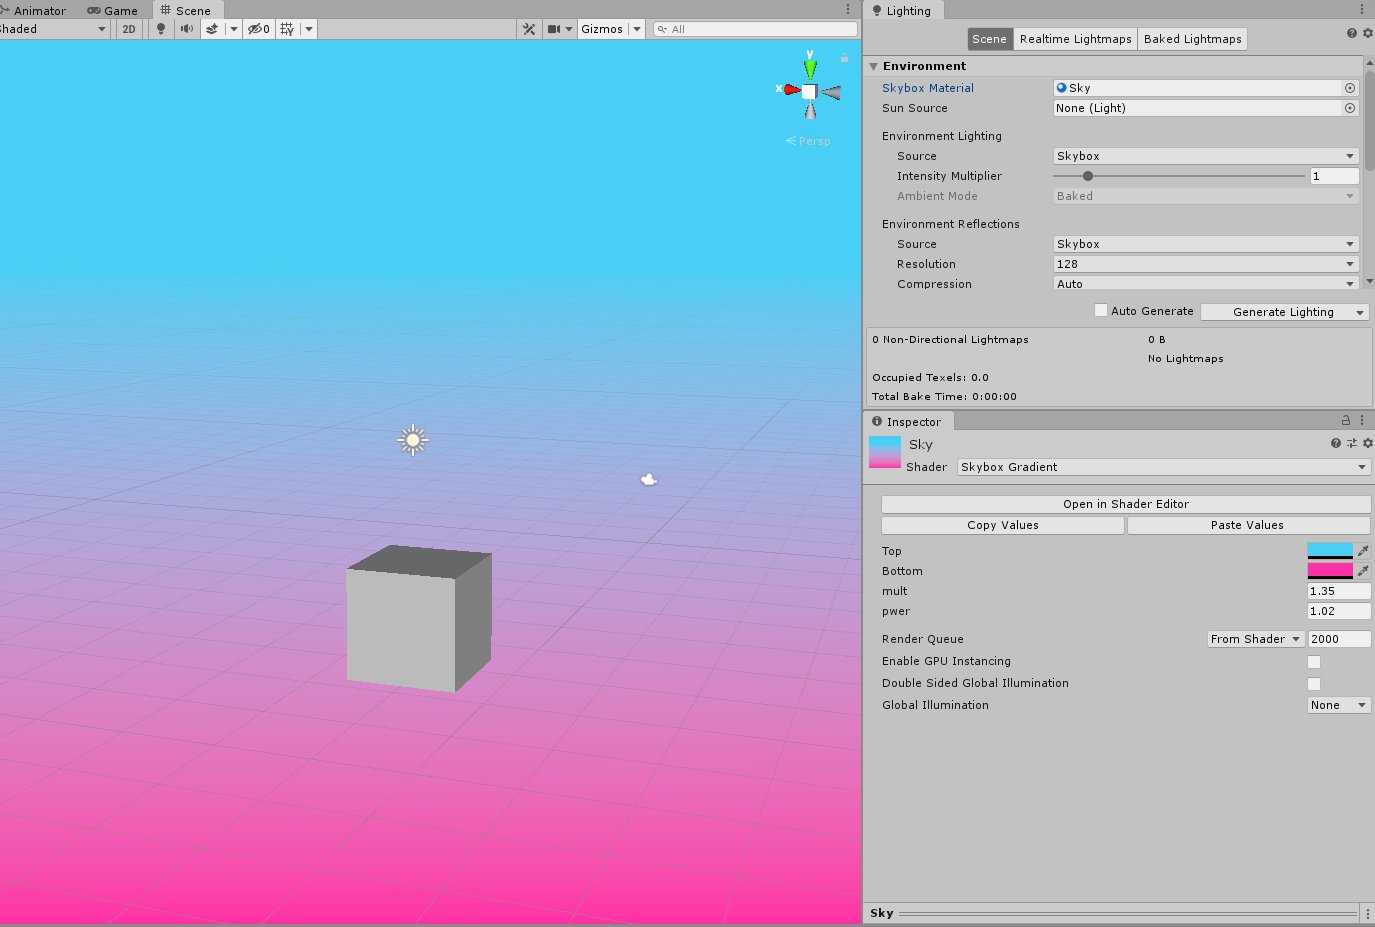The height and width of the screenshot is (927, 1375).
Task: Toggle hidden objects visibility icon showing 0
Action: 259,29
